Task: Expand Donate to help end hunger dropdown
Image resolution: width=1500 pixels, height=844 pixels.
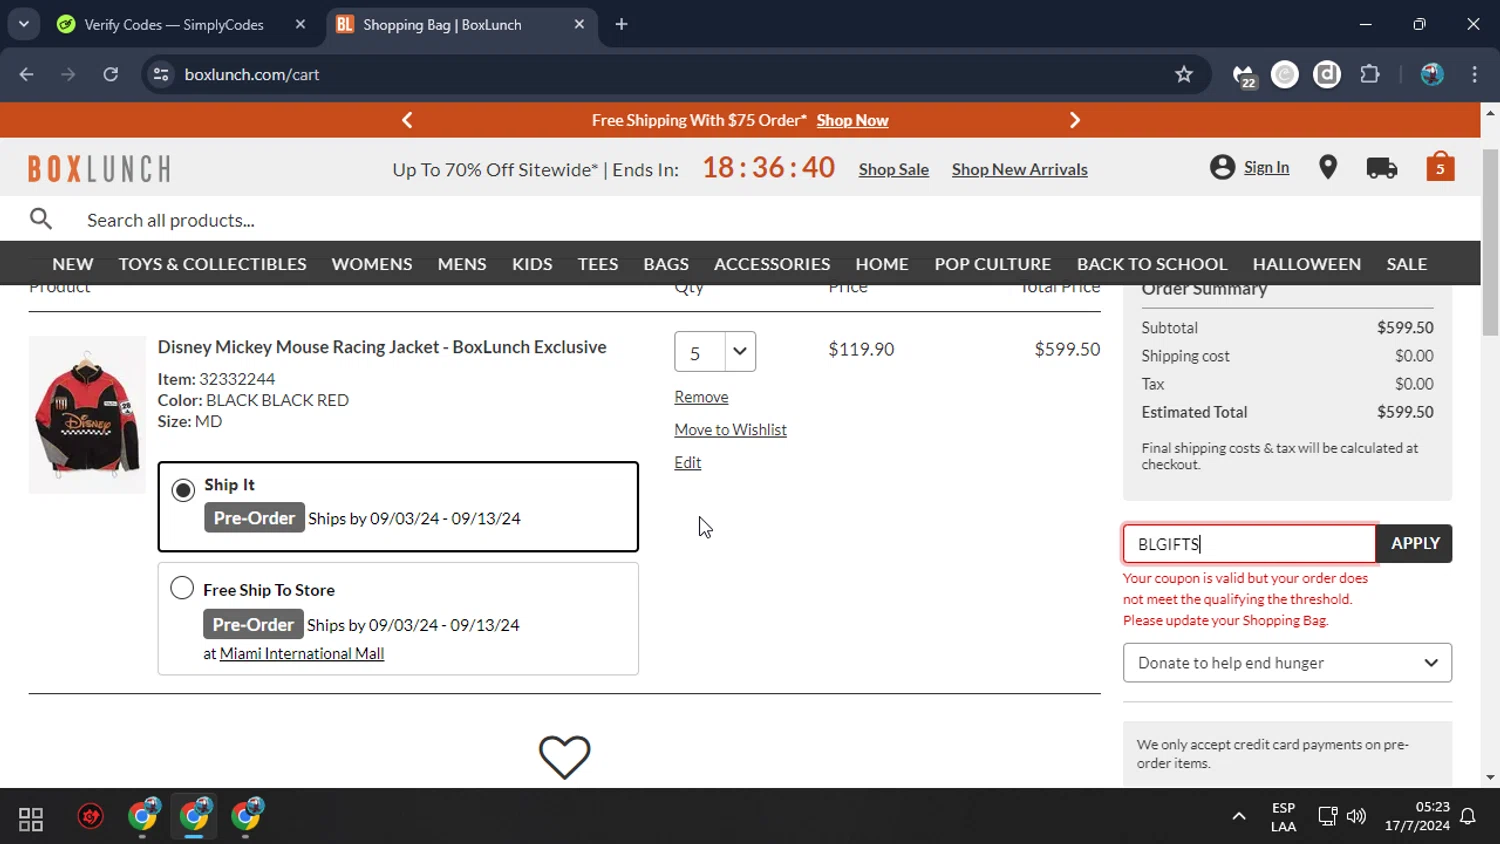Action: click(1287, 662)
